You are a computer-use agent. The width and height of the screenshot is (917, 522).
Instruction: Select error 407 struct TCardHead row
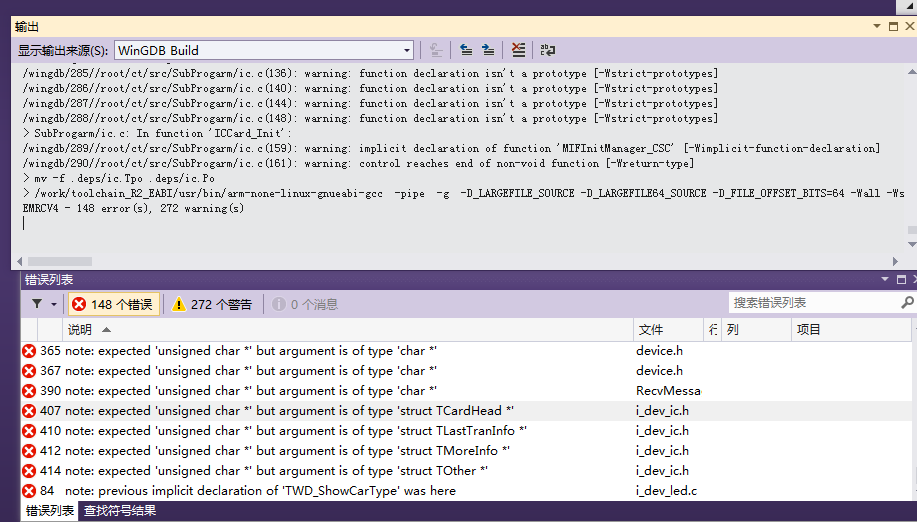click(x=466, y=411)
